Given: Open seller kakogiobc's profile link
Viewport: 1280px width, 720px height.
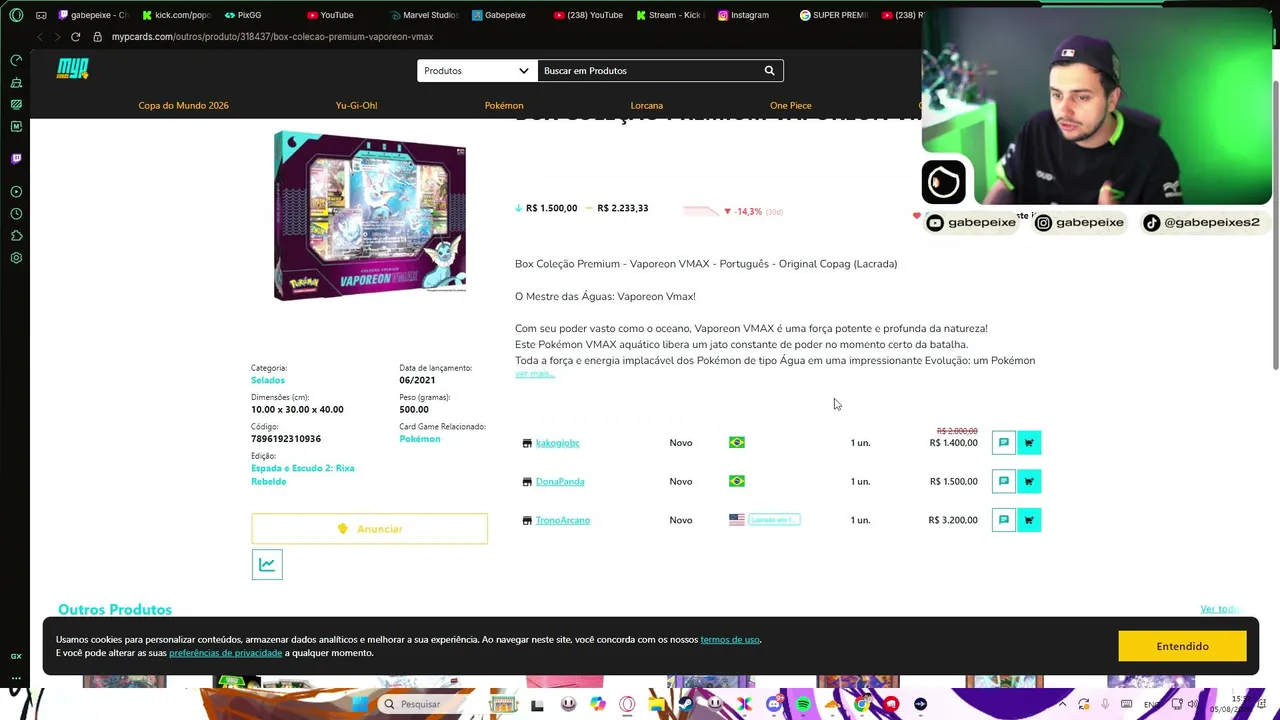Looking at the screenshot, I should [x=558, y=443].
